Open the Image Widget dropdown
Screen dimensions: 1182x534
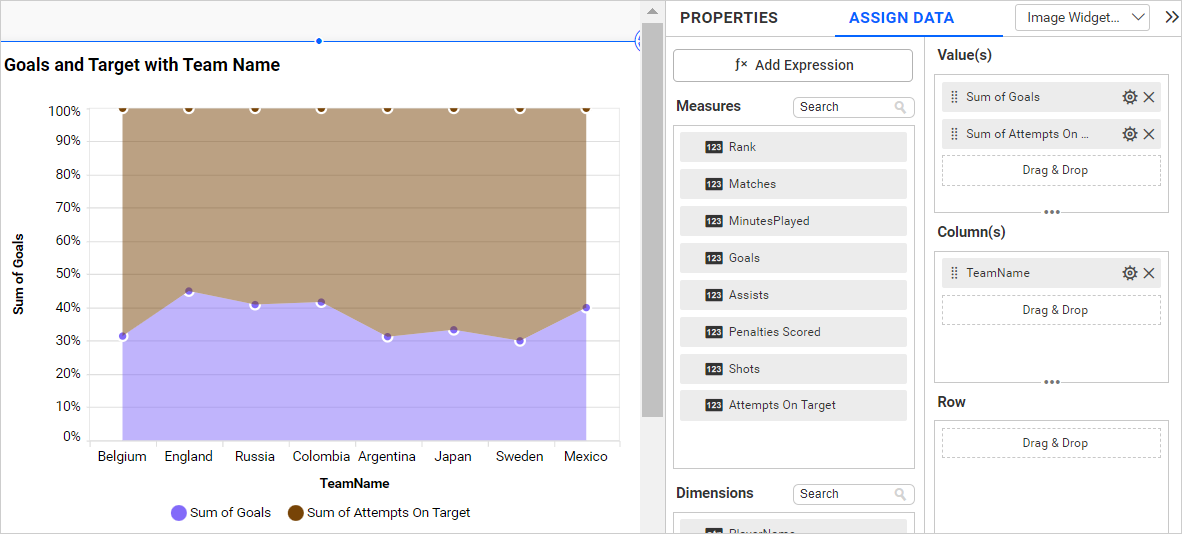(1082, 17)
